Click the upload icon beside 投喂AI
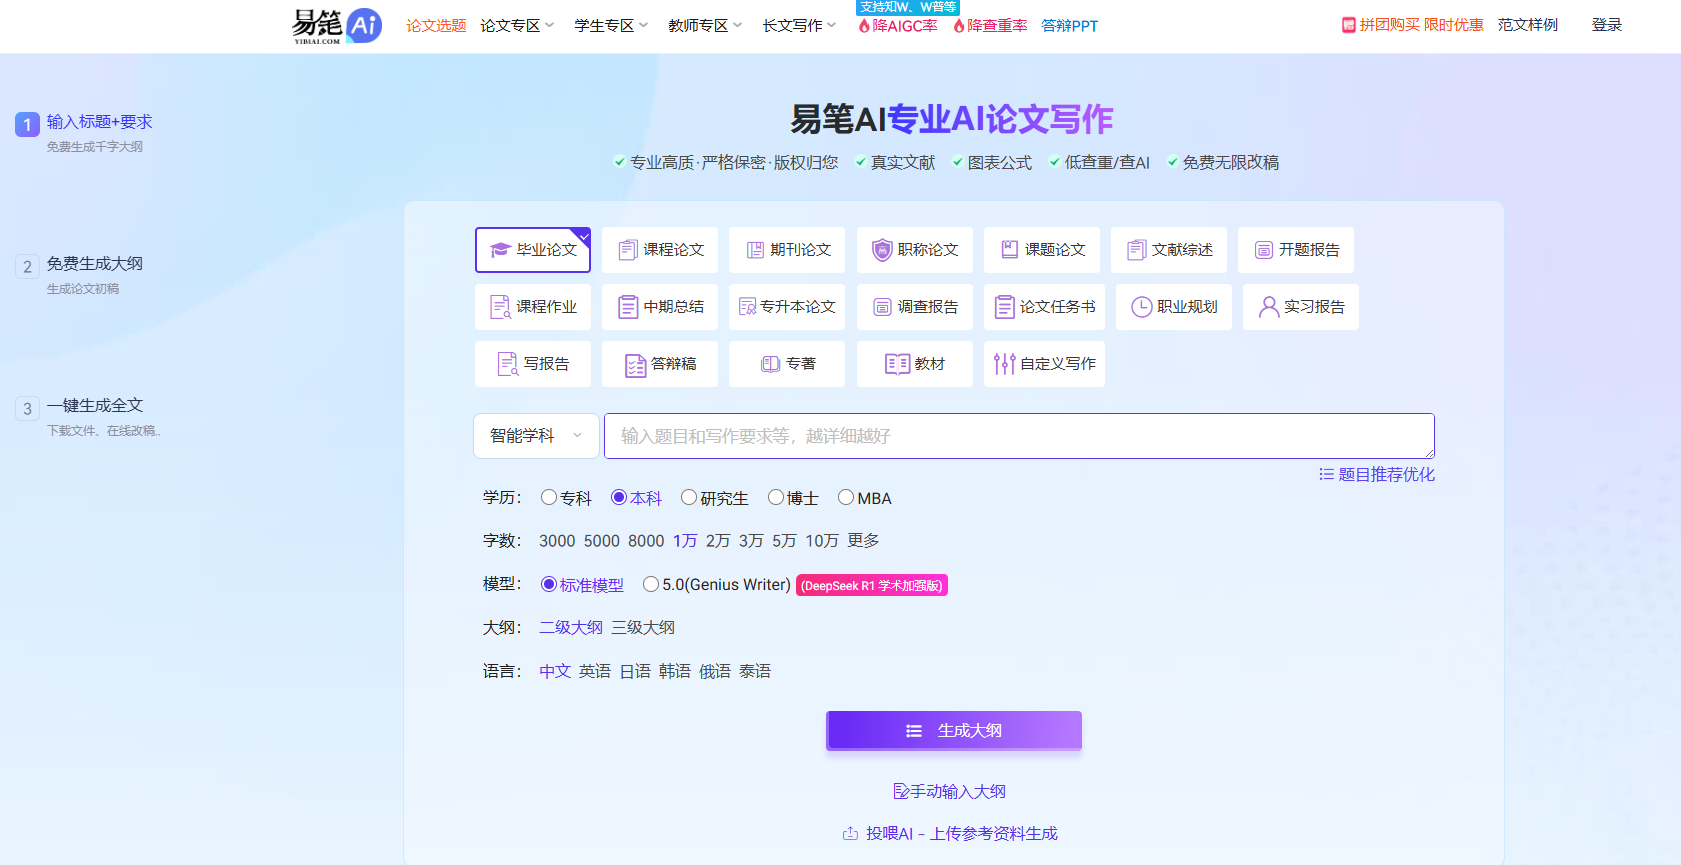1681x865 pixels. coord(850,833)
